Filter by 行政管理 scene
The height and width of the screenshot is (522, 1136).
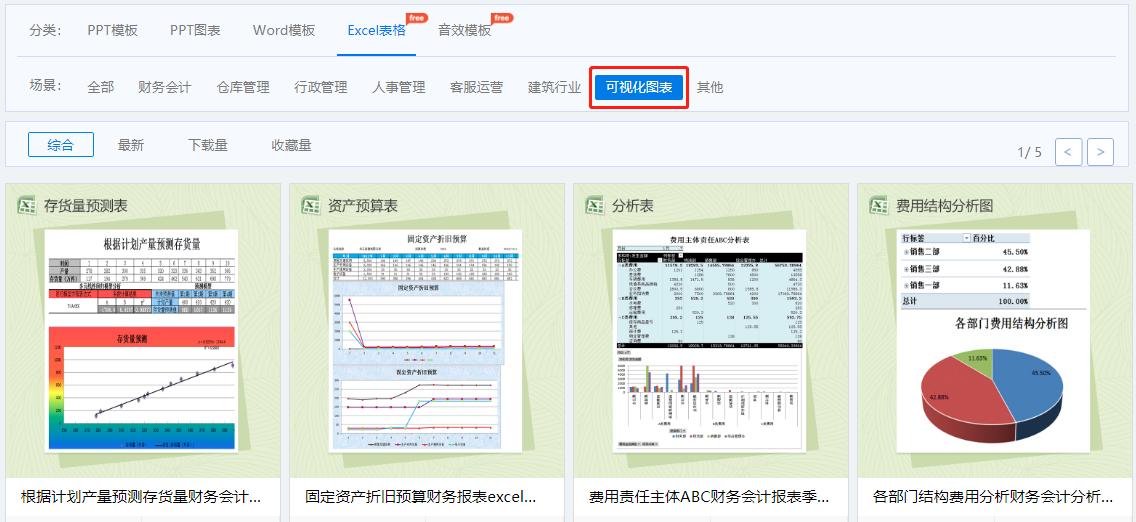tap(321, 88)
